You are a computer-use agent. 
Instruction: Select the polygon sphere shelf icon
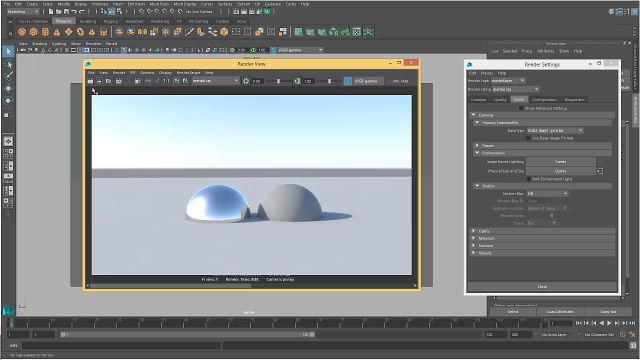[22, 32]
